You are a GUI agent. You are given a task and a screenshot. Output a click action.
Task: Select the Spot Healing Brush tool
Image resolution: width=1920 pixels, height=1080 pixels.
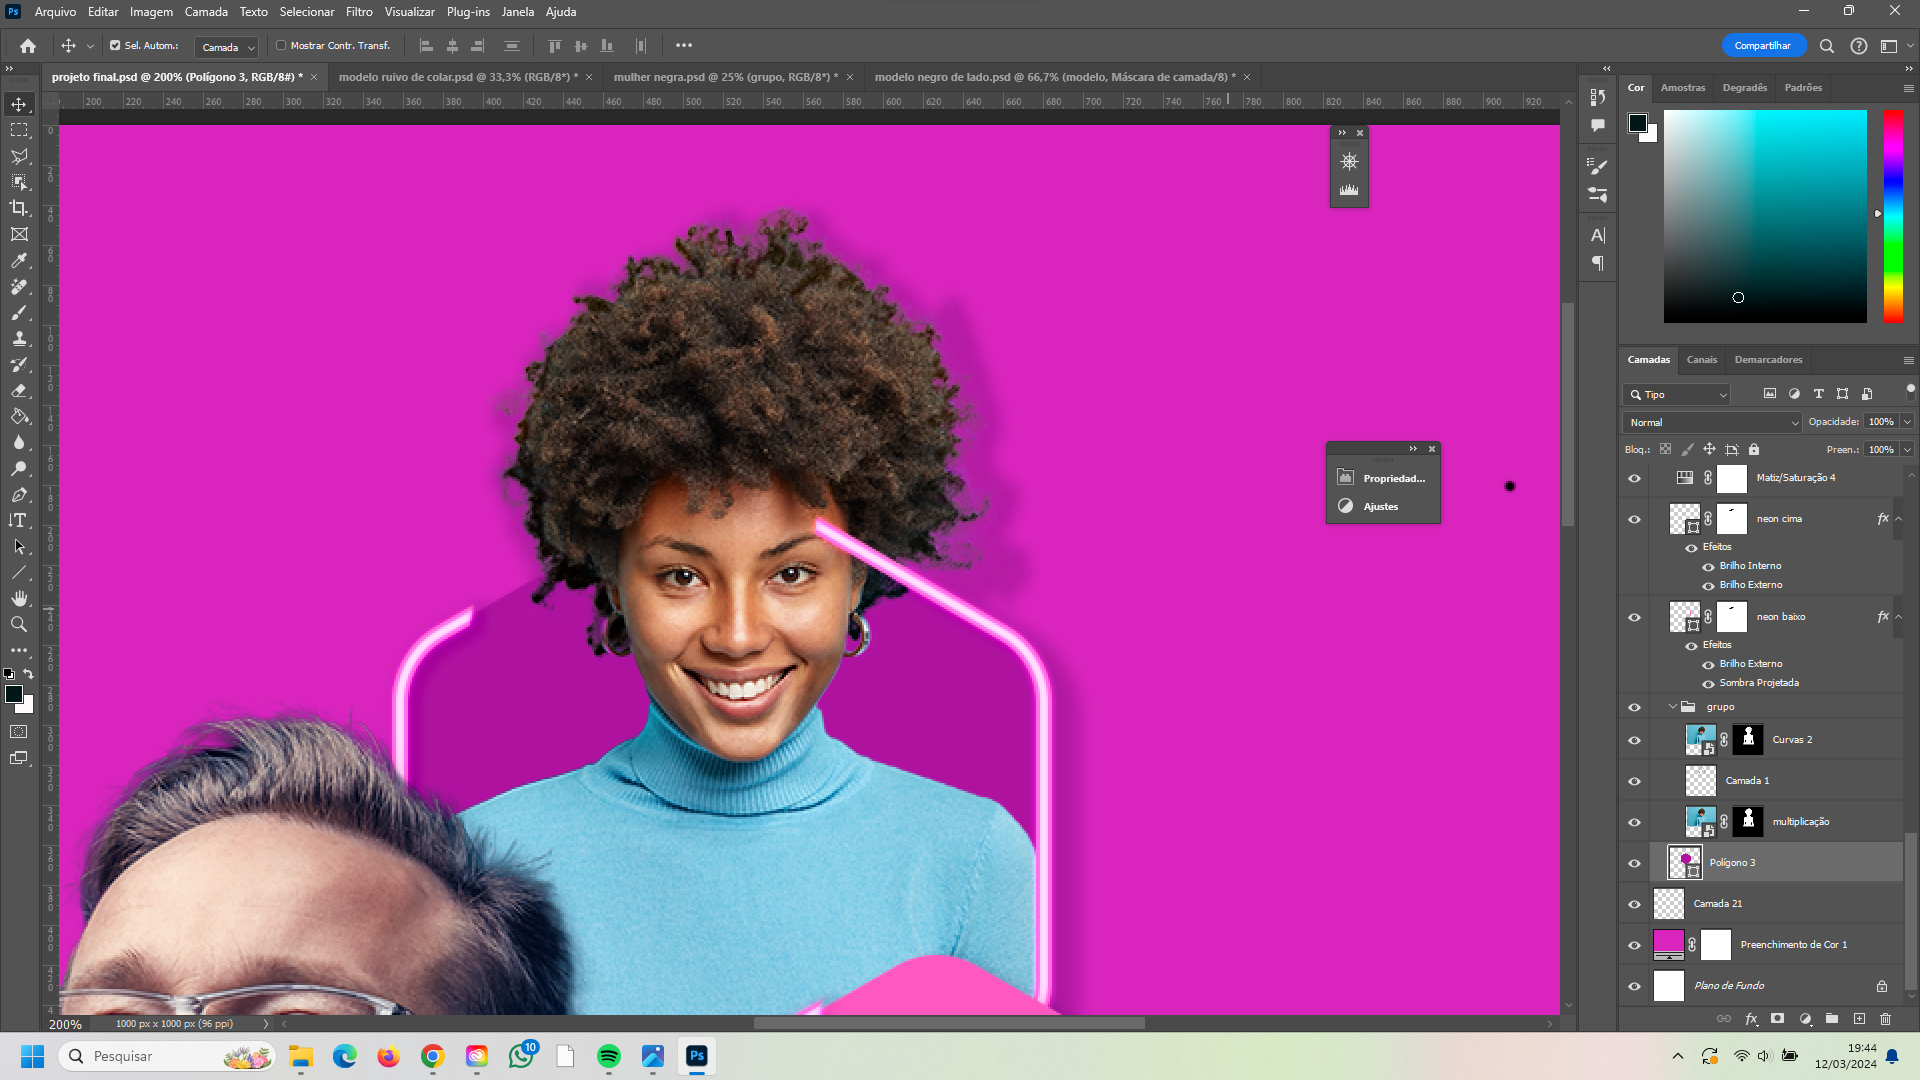[19, 286]
